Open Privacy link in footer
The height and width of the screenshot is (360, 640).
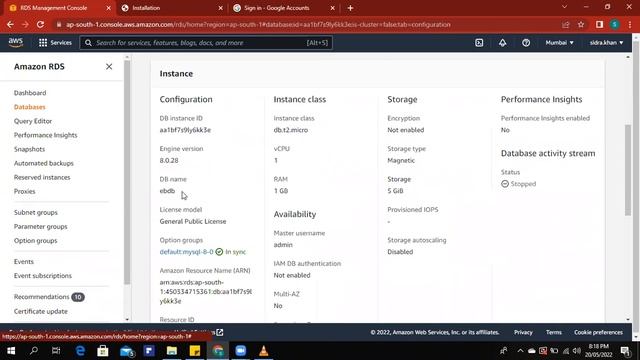pos(523,332)
